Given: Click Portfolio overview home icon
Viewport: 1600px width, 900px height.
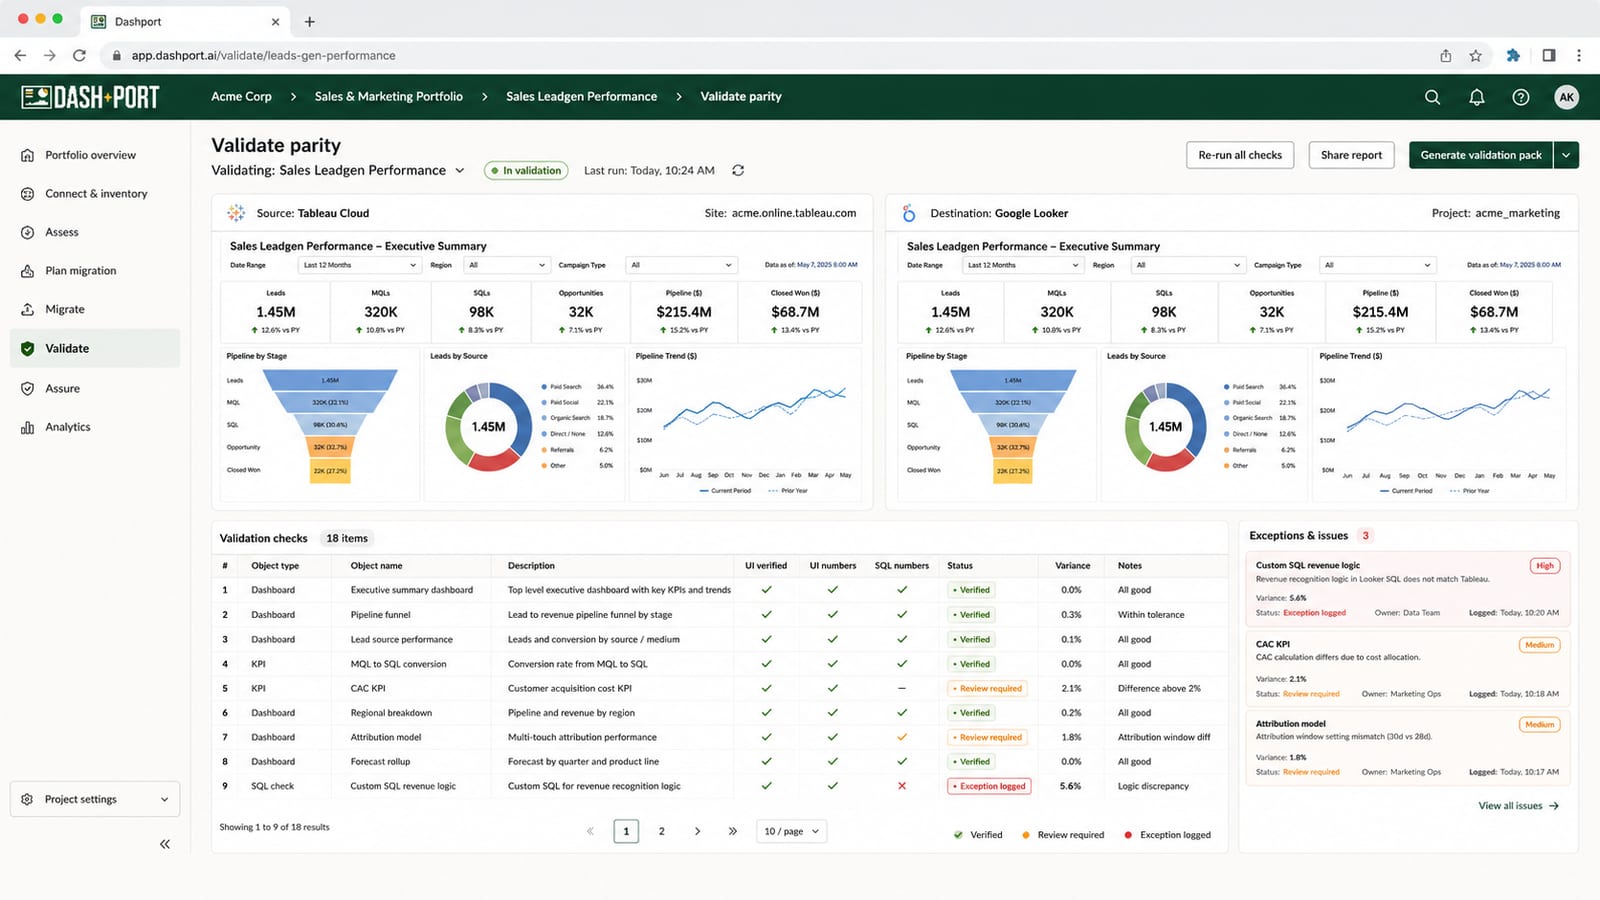Looking at the screenshot, I should (28, 155).
